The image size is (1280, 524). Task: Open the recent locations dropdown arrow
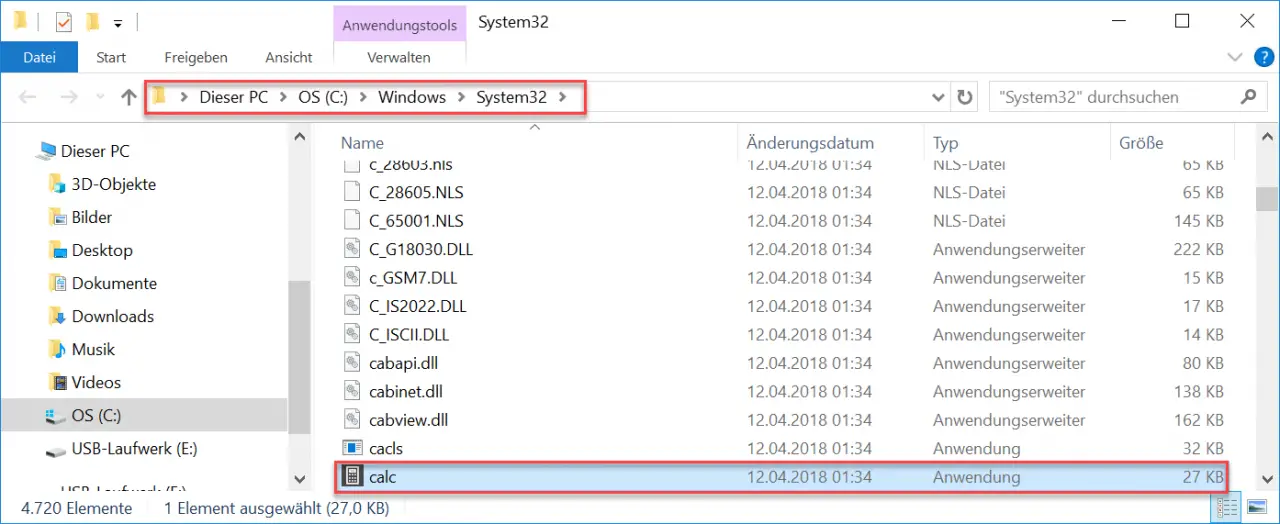point(99,98)
